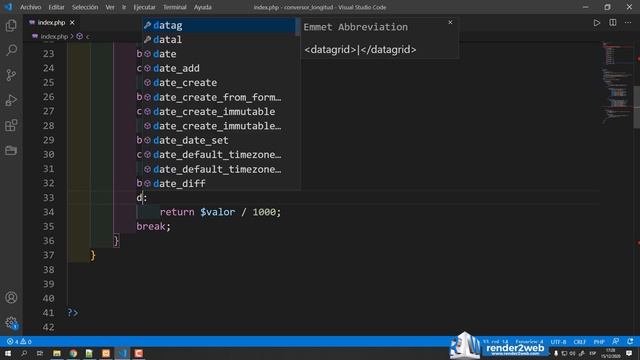Open the Selección menu
This screenshot has height=360, width=640.
pyautogui.click(x=85, y=7)
